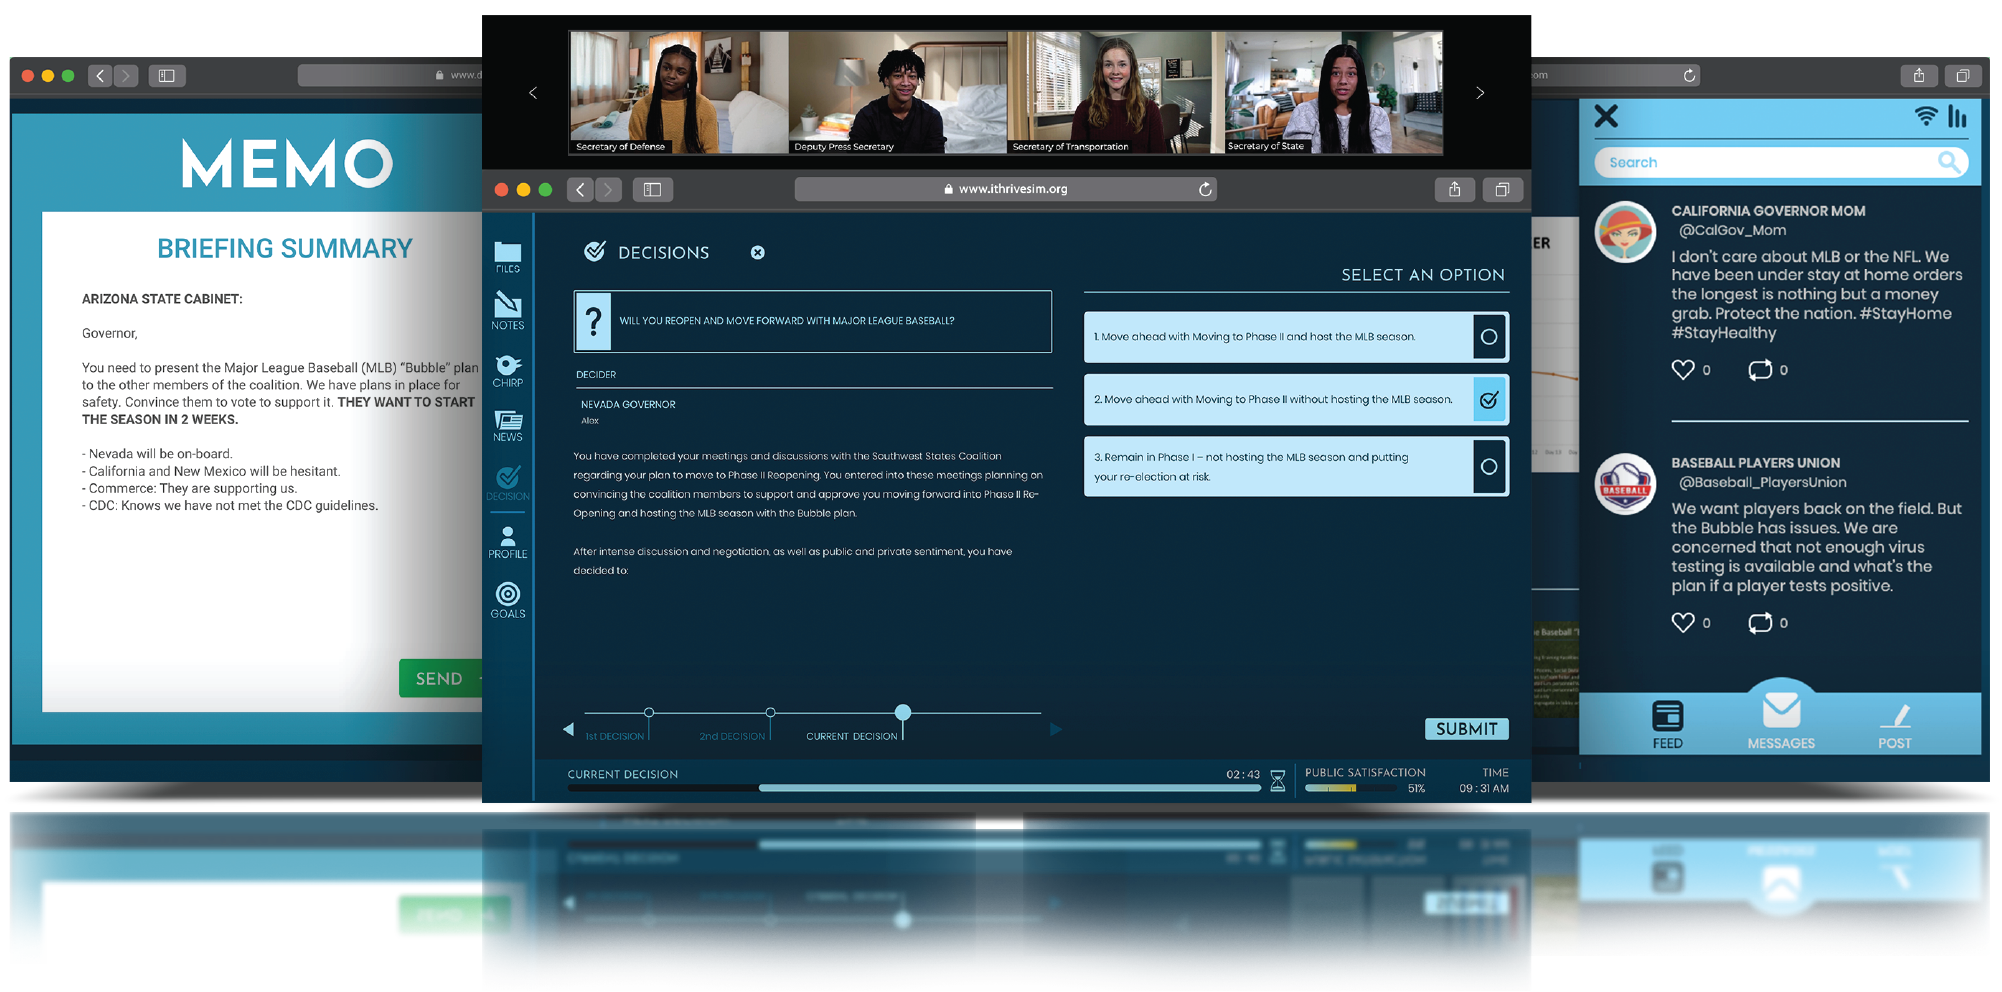Like the Baseball Players Union post
The width and height of the screenshot is (2002, 992).
click(1683, 623)
